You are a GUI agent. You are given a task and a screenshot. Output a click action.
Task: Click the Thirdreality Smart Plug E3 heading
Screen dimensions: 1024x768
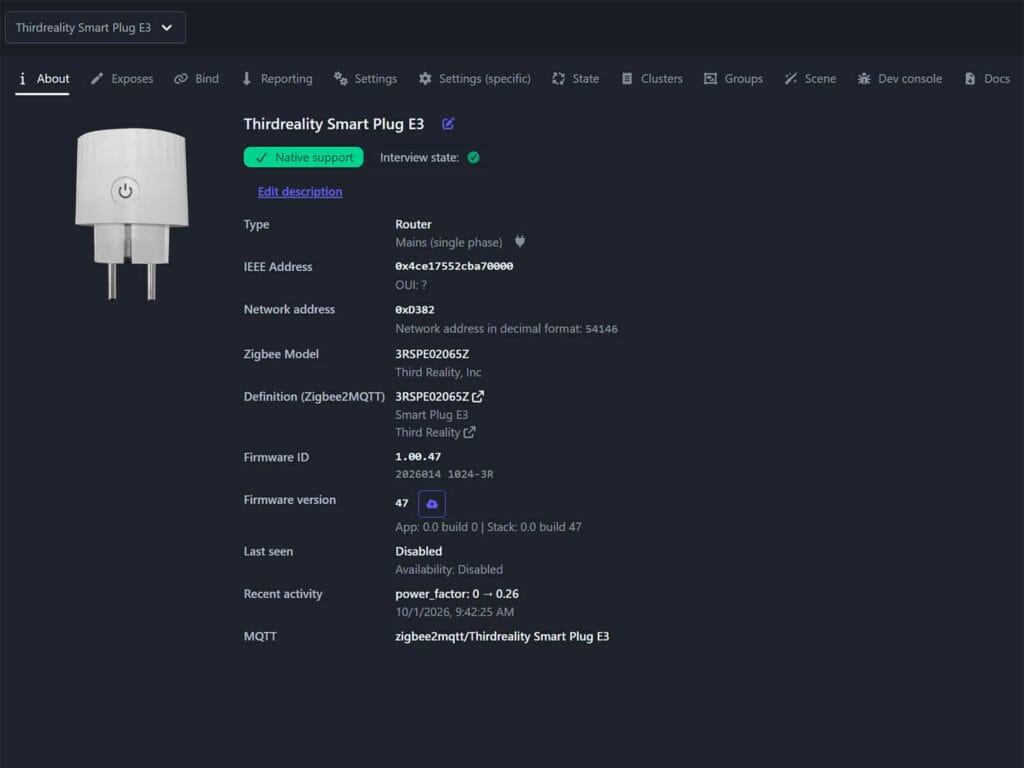(x=334, y=124)
